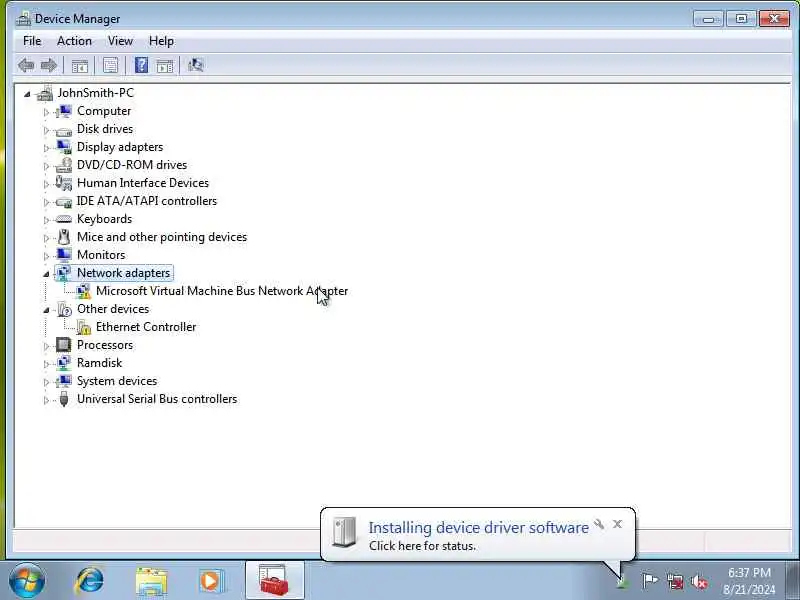Click the wrench icon in notification balloon
This screenshot has width=800, height=600.
click(599, 524)
